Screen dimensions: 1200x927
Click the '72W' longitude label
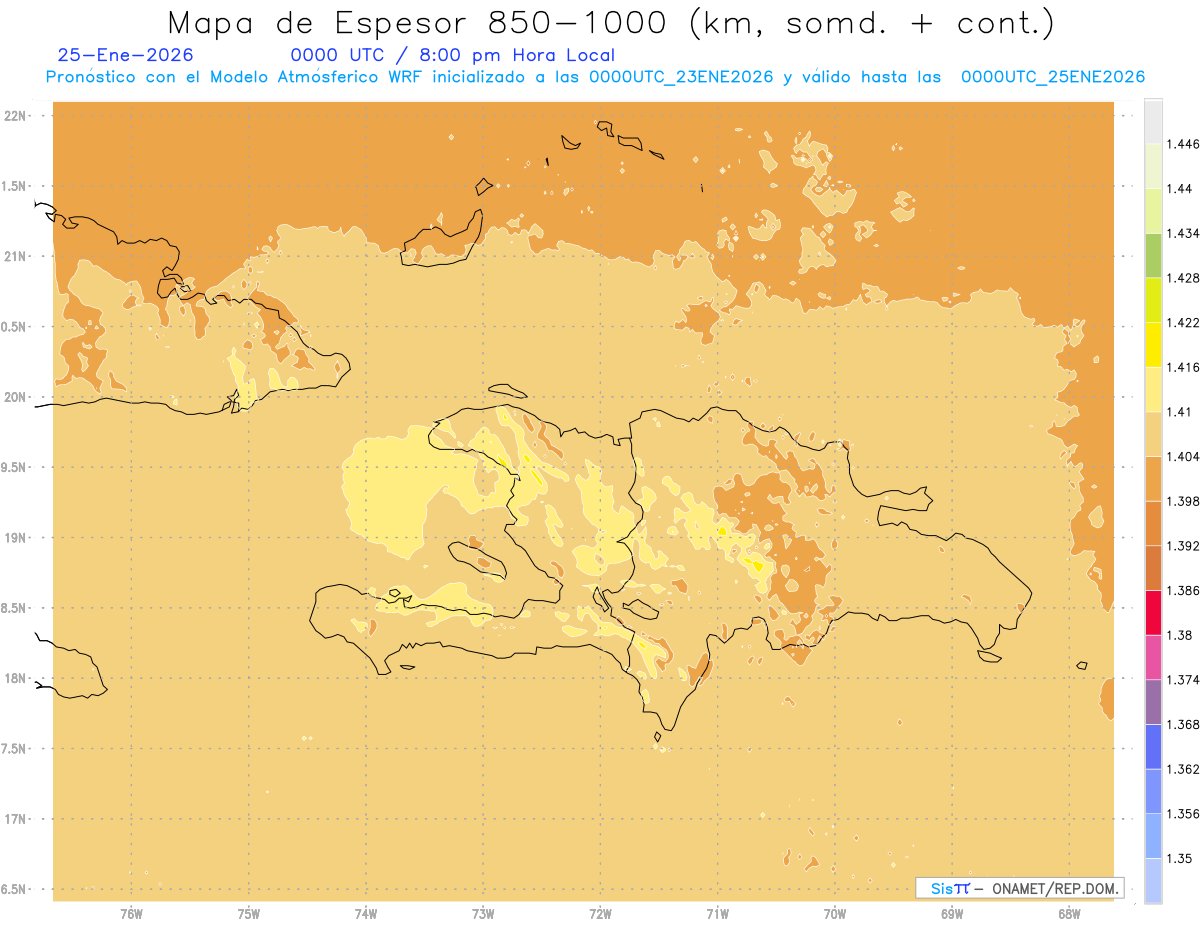[600, 914]
